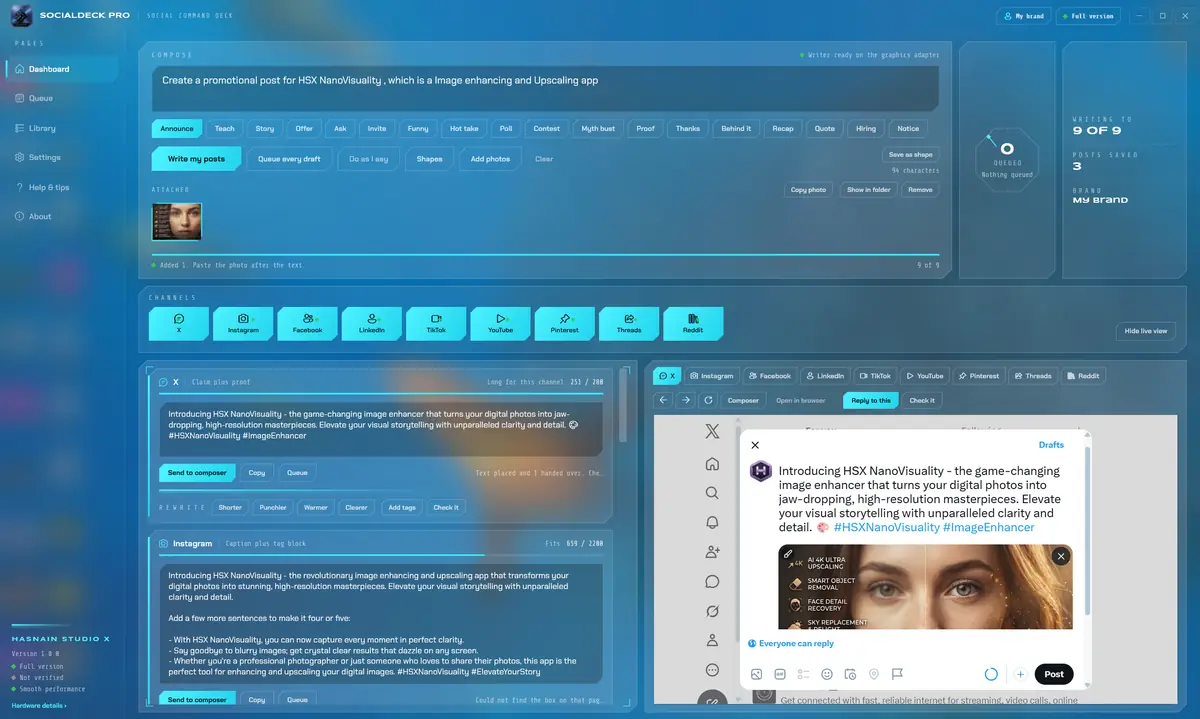This screenshot has height=719, width=1200.
Task: Close the X compose dialog
Action: click(x=755, y=445)
